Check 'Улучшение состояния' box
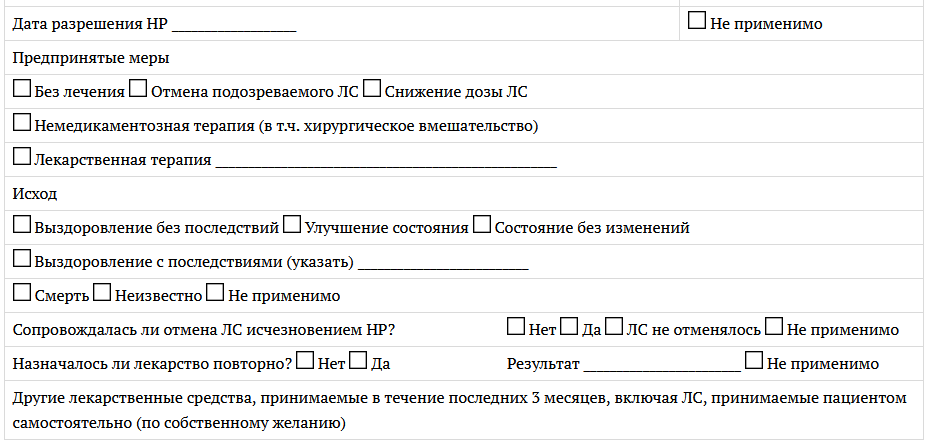The image size is (930, 440). click(292, 225)
